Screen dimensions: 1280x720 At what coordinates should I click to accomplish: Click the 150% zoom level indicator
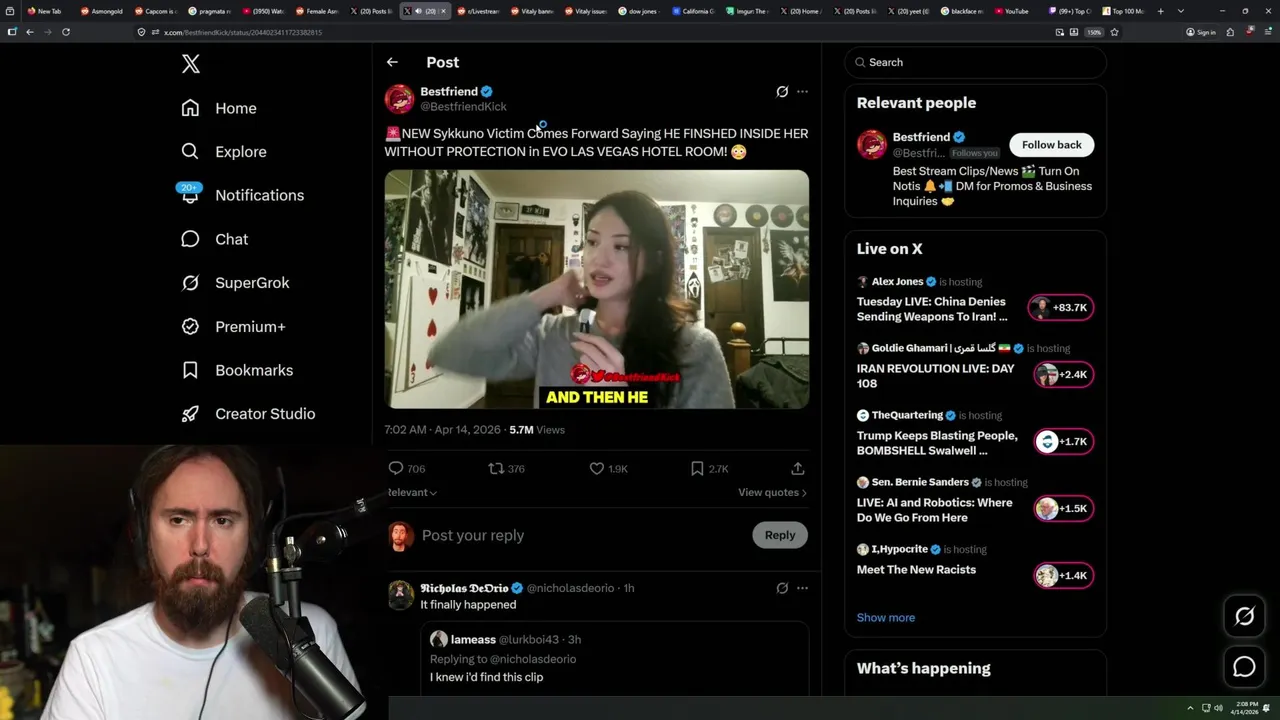[x=1094, y=32]
